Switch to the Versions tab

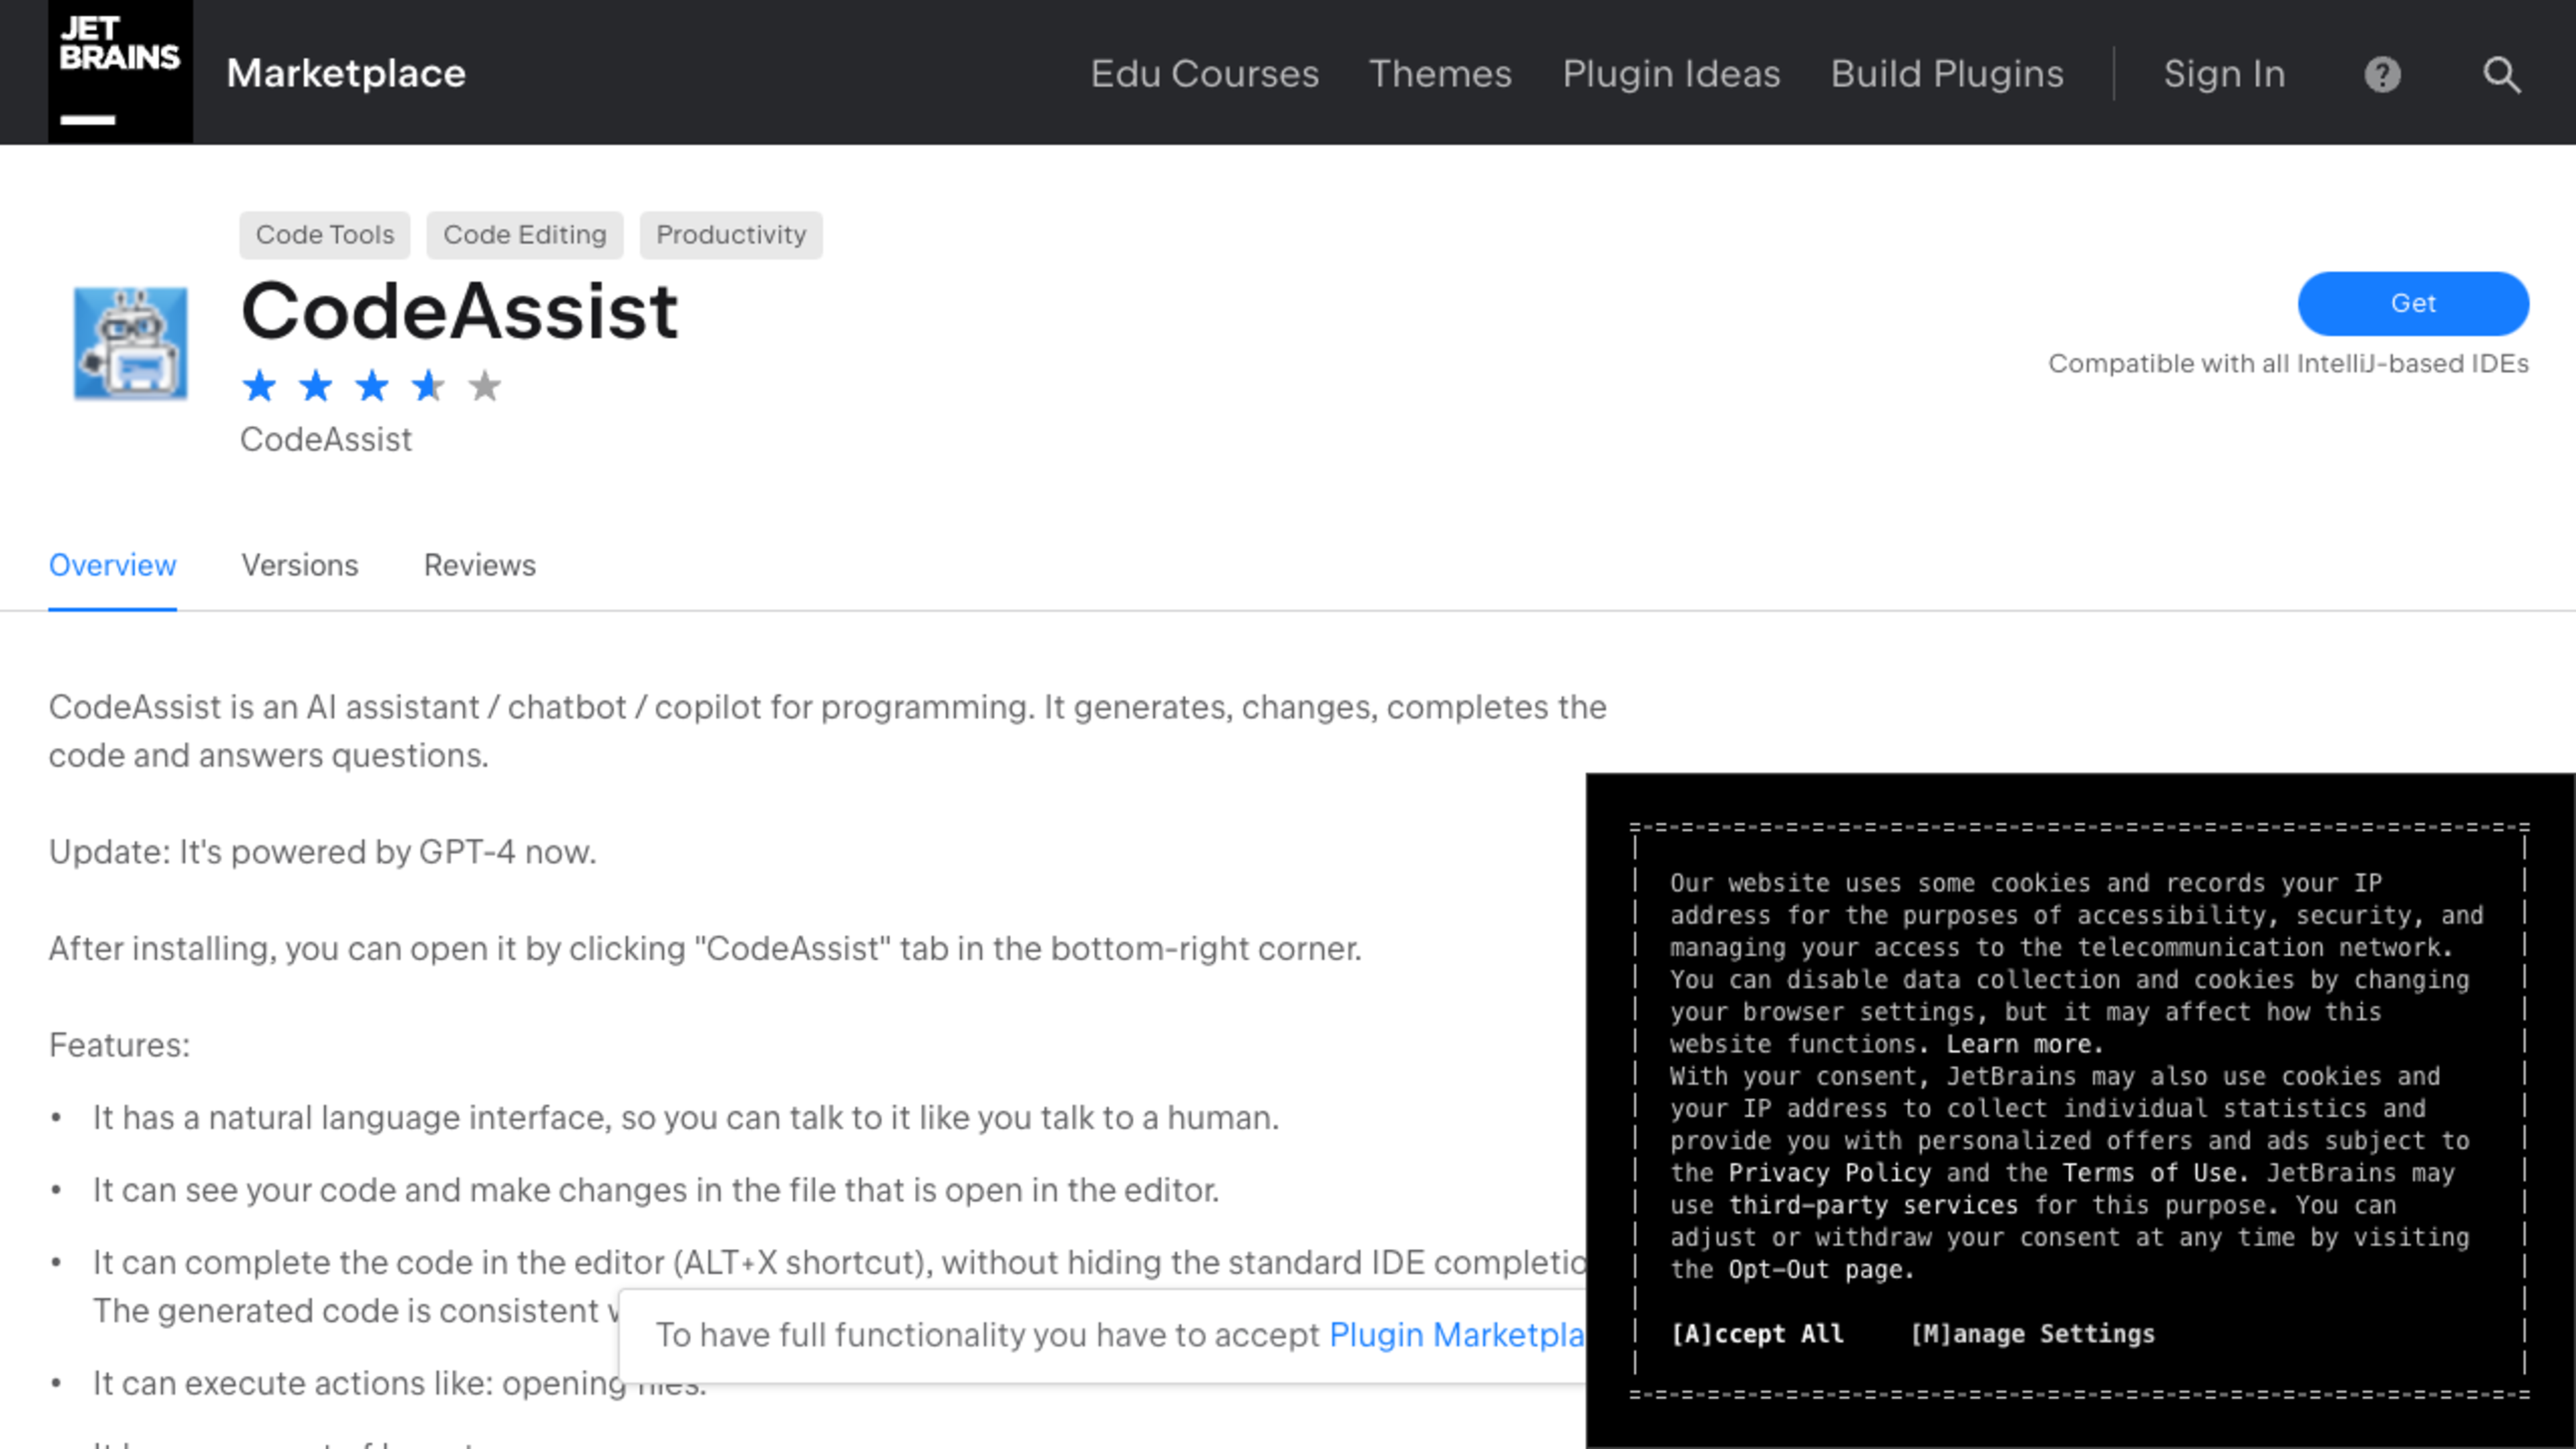300,565
